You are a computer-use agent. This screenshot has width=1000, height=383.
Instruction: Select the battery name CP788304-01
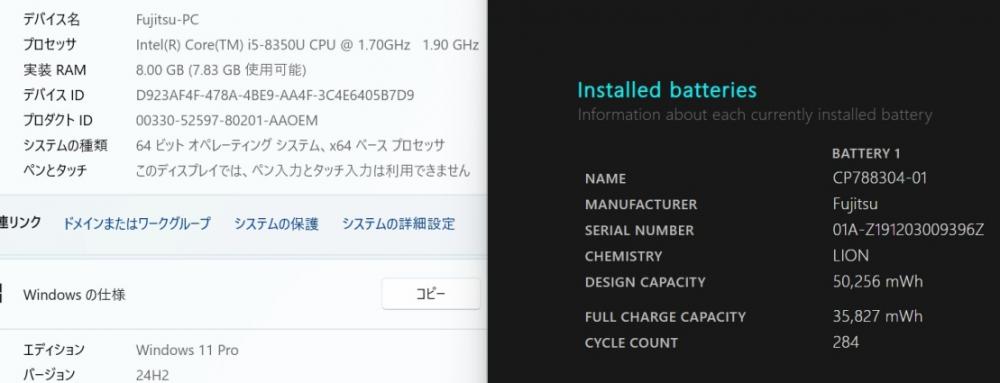pos(879,178)
